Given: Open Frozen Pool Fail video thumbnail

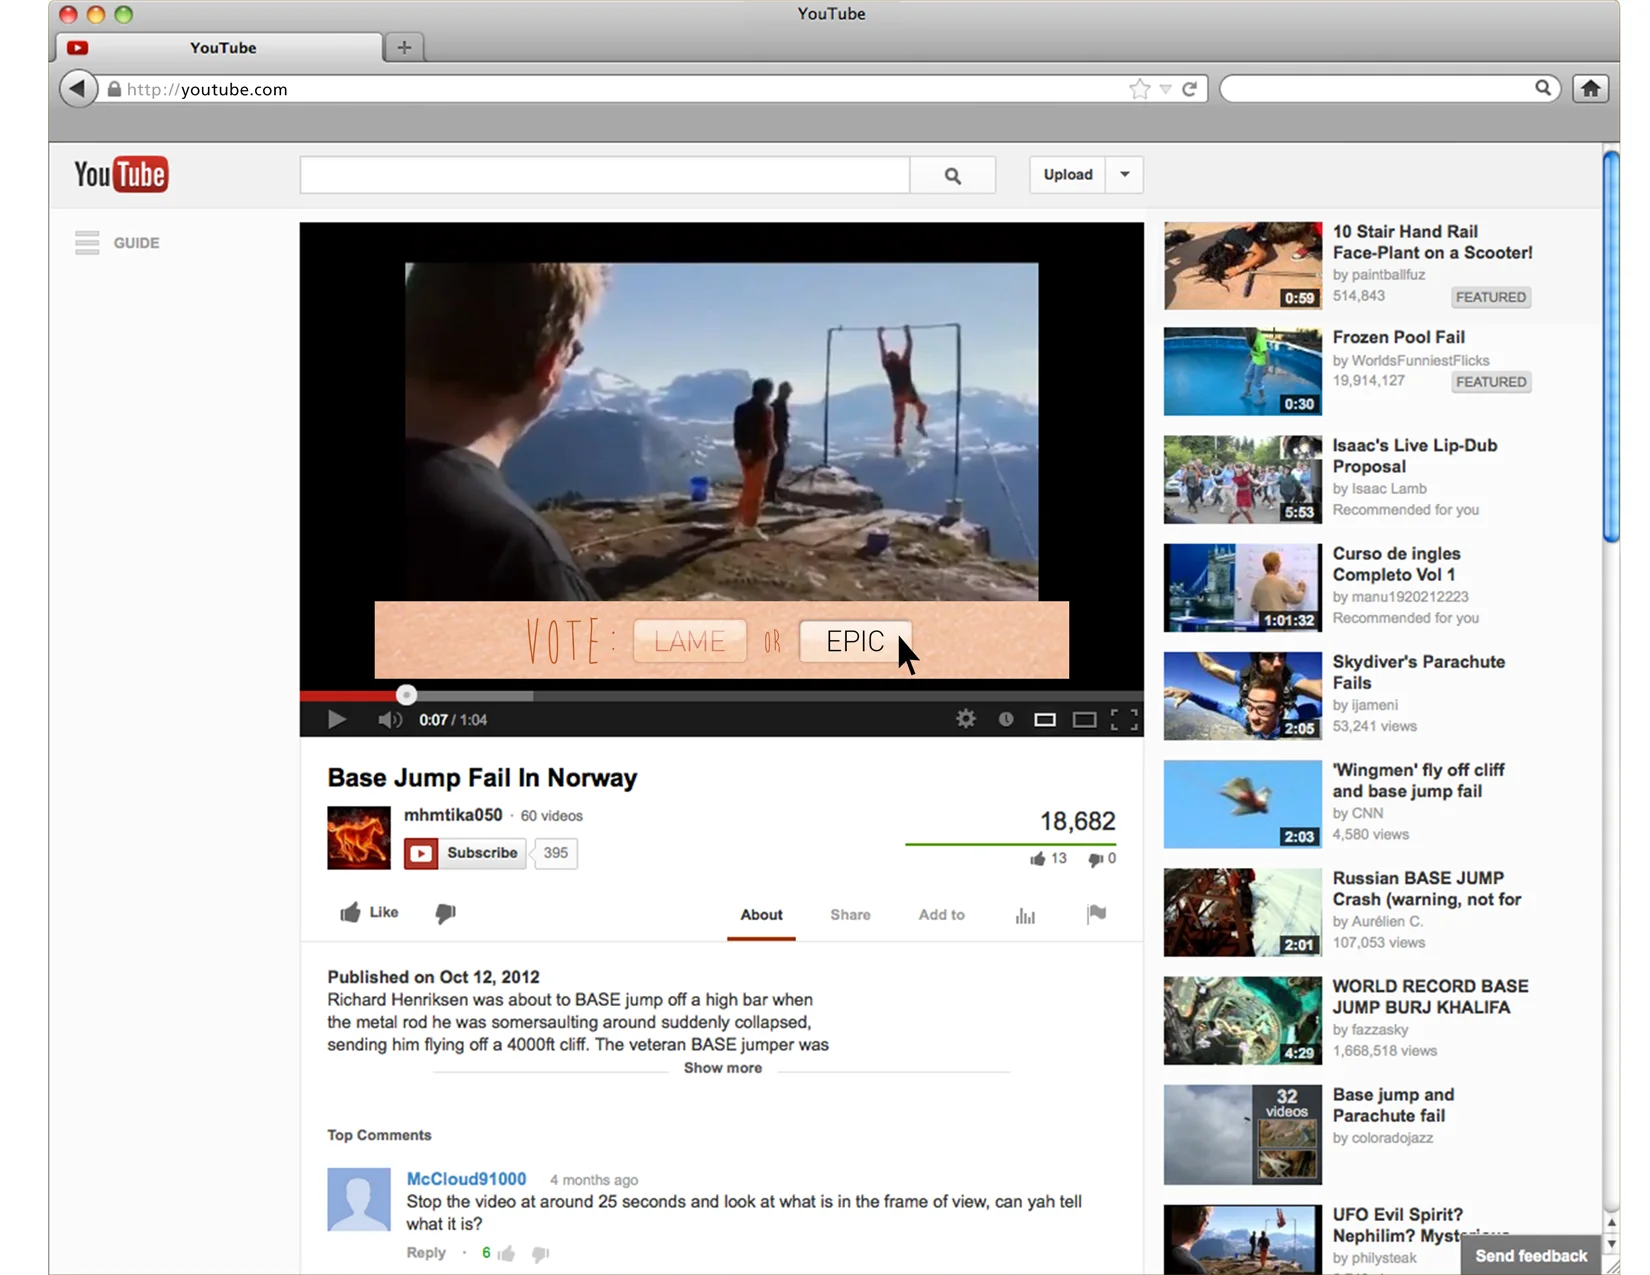Looking at the screenshot, I should tap(1243, 371).
